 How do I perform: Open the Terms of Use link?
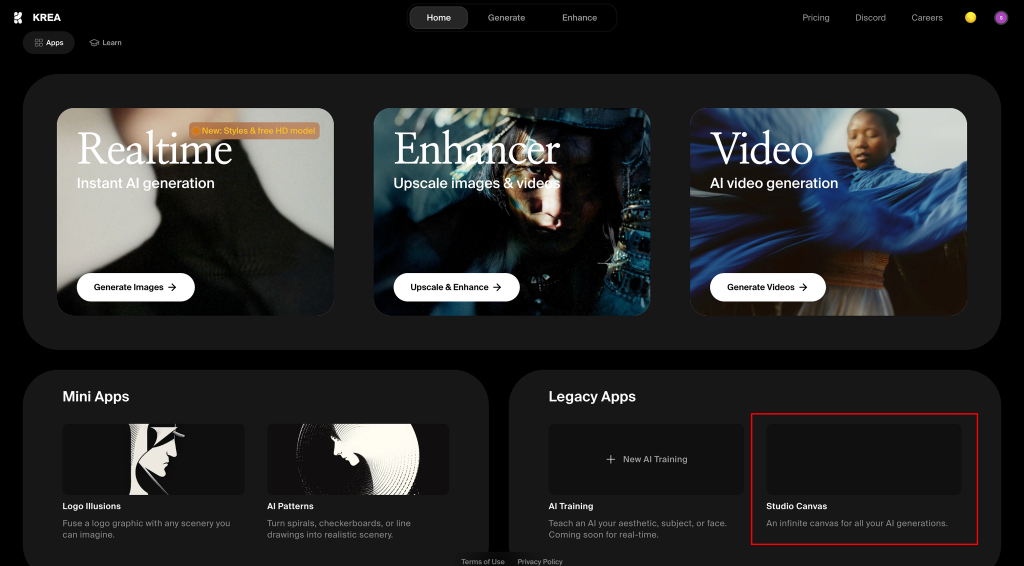click(483, 561)
